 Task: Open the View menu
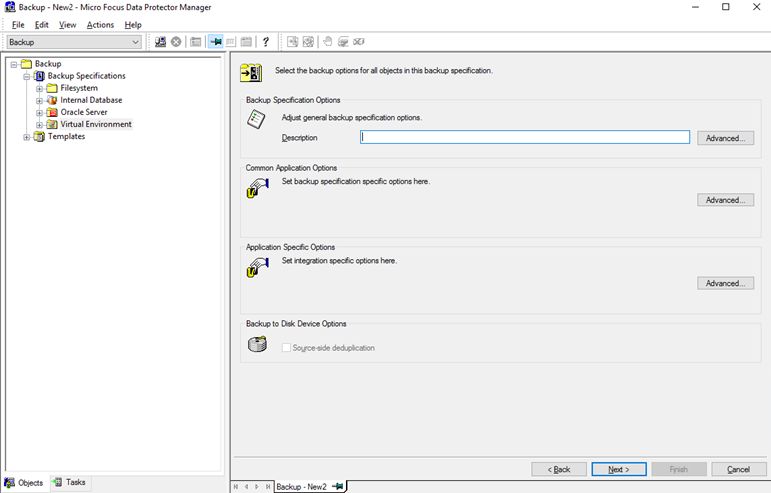[68, 25]
